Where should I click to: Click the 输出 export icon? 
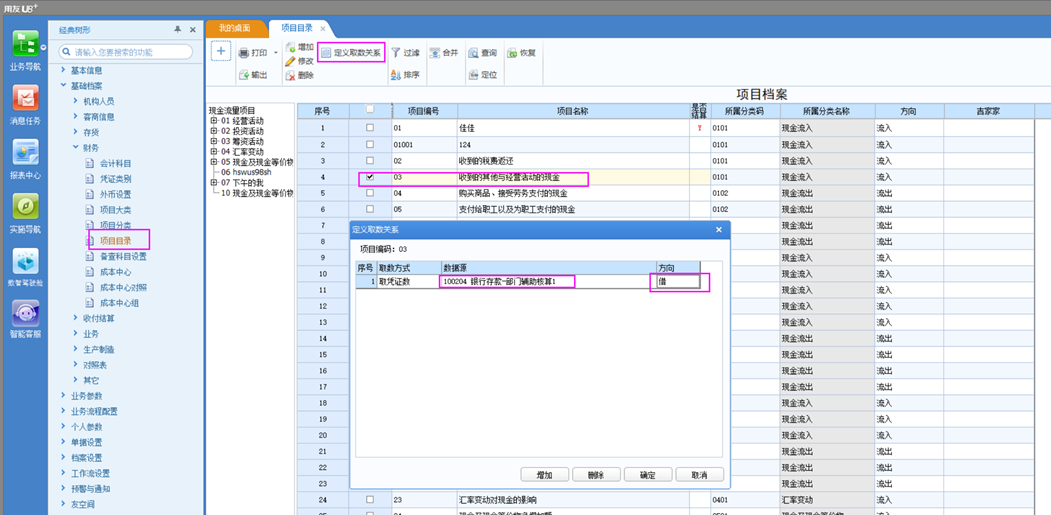[244, 76]
